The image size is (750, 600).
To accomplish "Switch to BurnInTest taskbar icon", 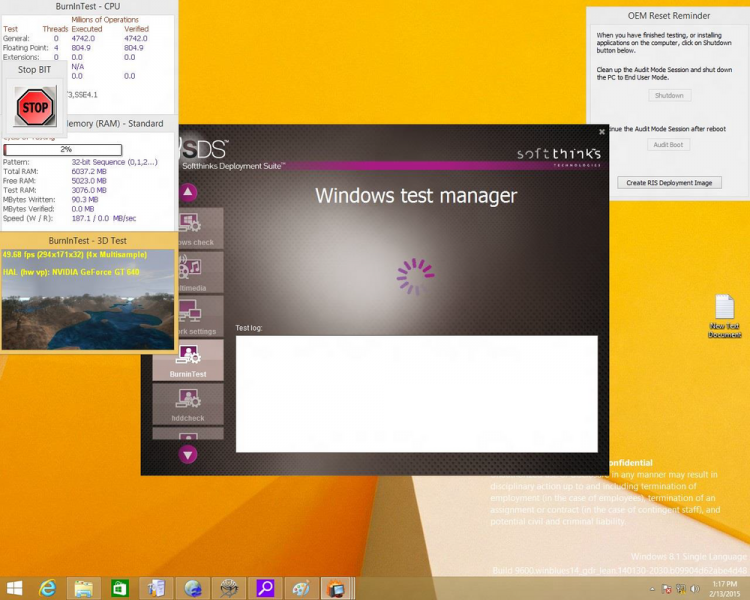I will pos(337,588).
